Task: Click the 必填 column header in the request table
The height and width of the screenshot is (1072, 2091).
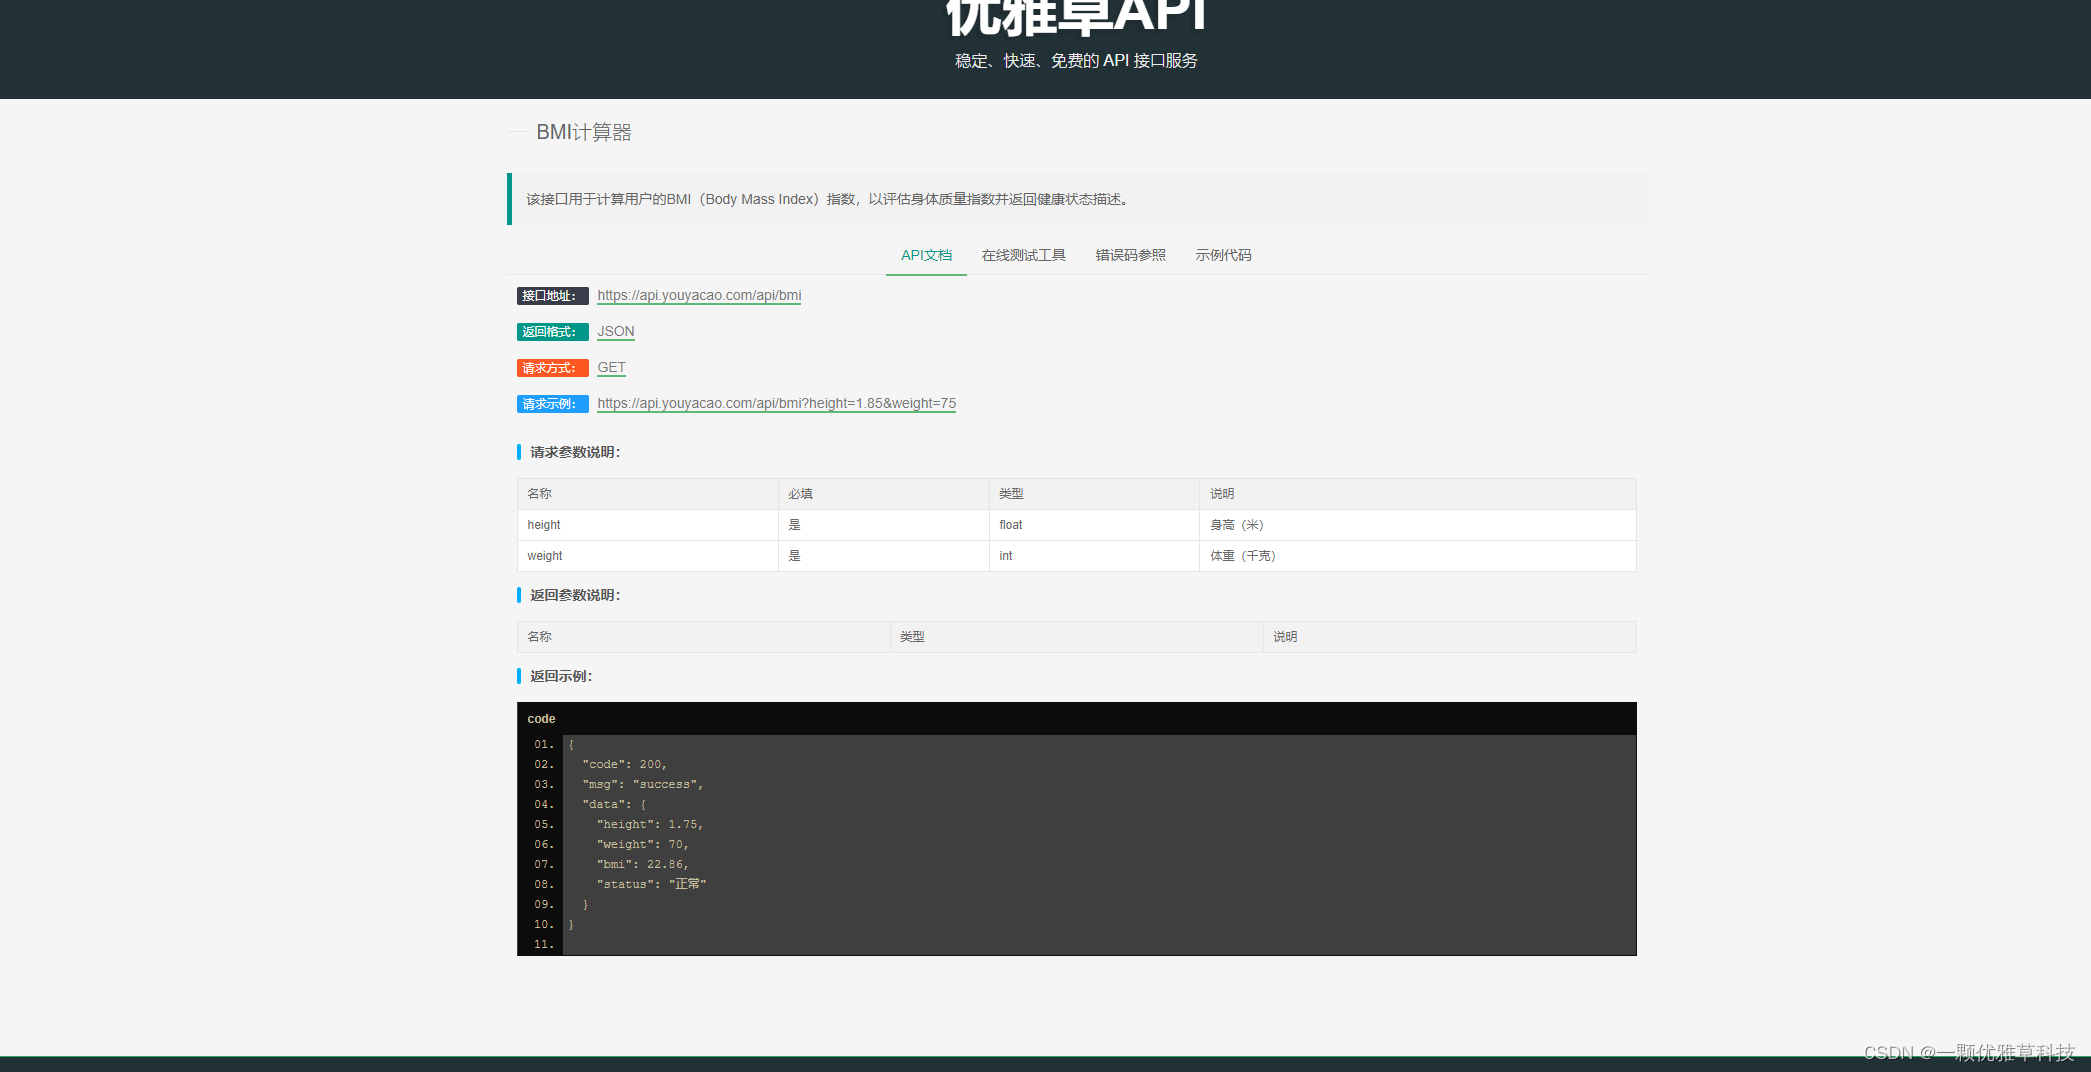Action: 883,494
